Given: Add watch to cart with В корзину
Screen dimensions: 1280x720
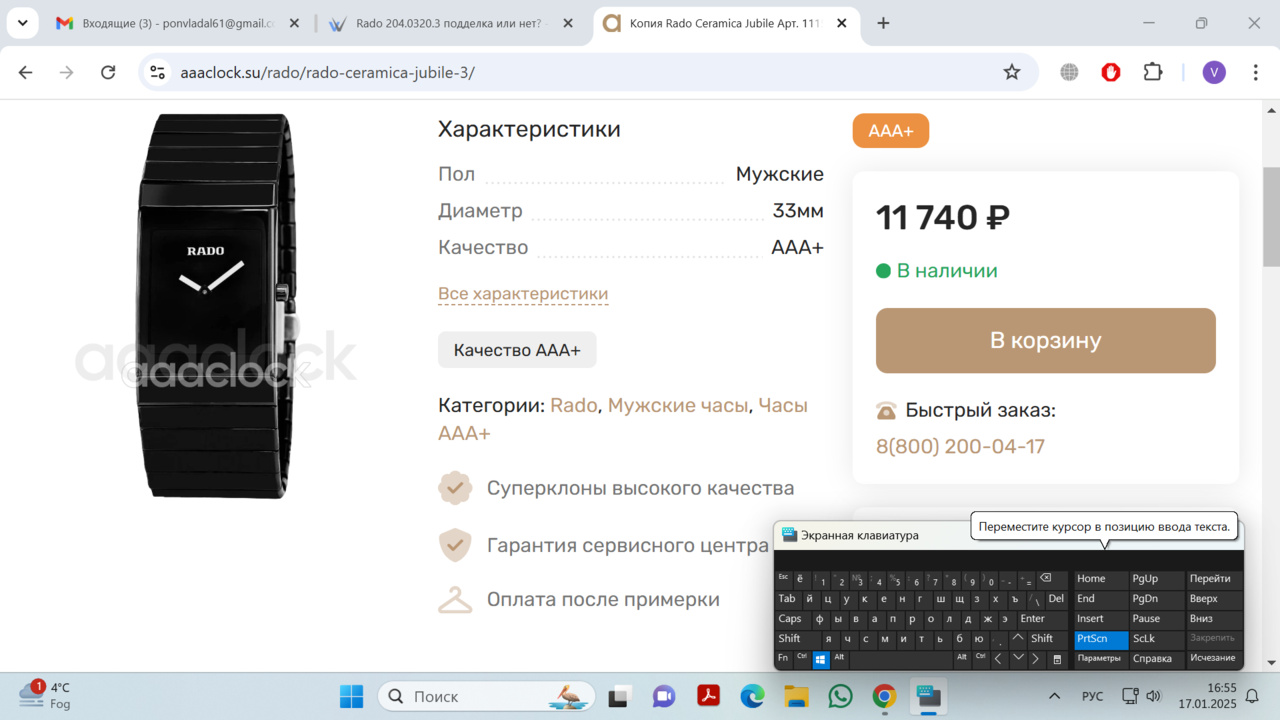Looking at the screenshot, I should (x=1046, y=340).
